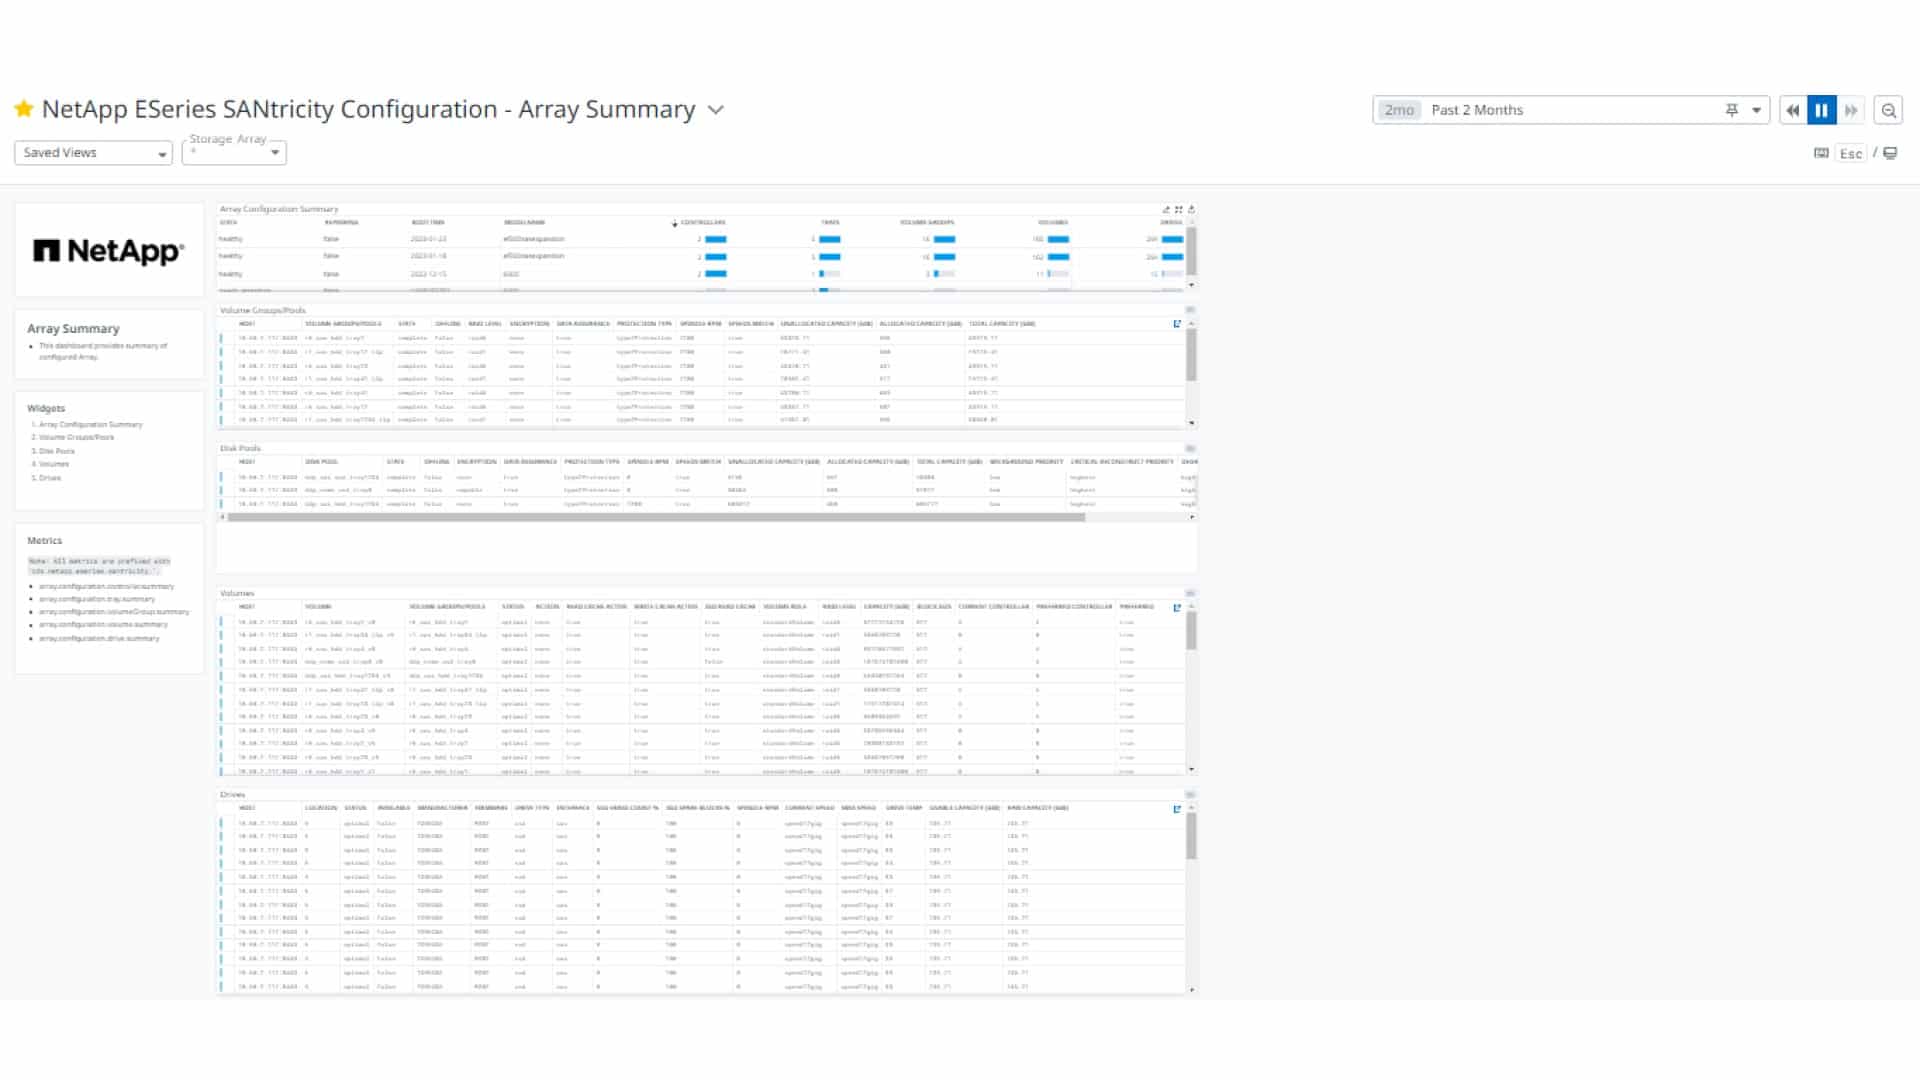
Task: Expand the dashboard title chevron menu
Action: [716, 110]
